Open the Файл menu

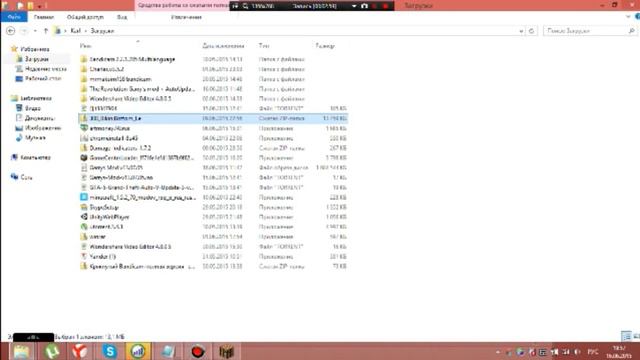coord(14,17)
